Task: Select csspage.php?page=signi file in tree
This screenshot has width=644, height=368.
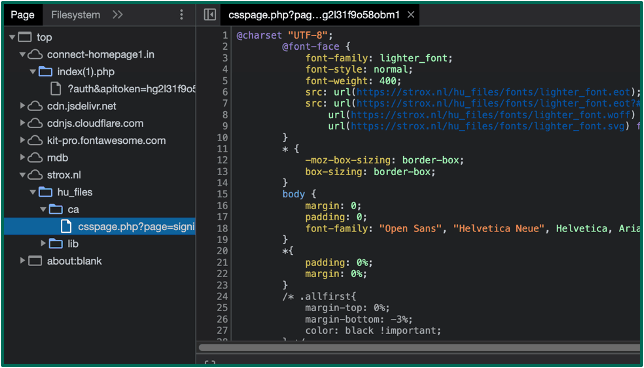Action: (x=99, y=227)
